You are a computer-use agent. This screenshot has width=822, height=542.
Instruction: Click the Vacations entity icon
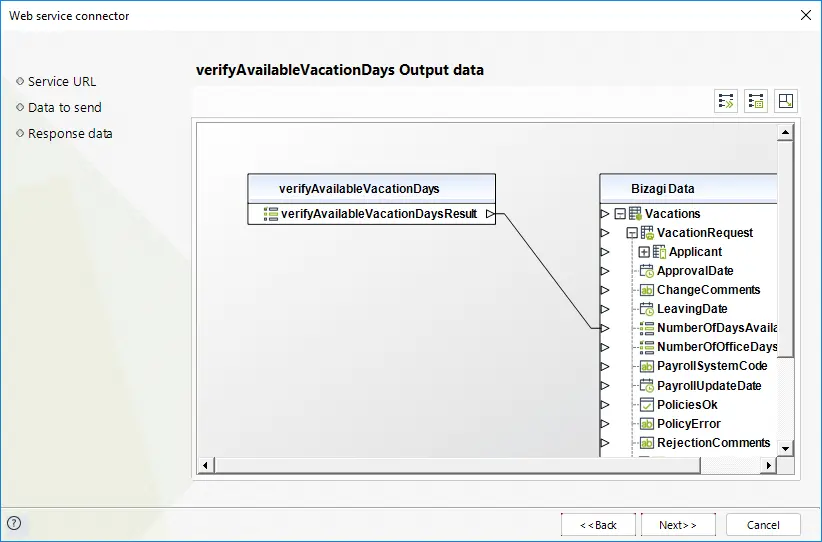click(635, 213)
